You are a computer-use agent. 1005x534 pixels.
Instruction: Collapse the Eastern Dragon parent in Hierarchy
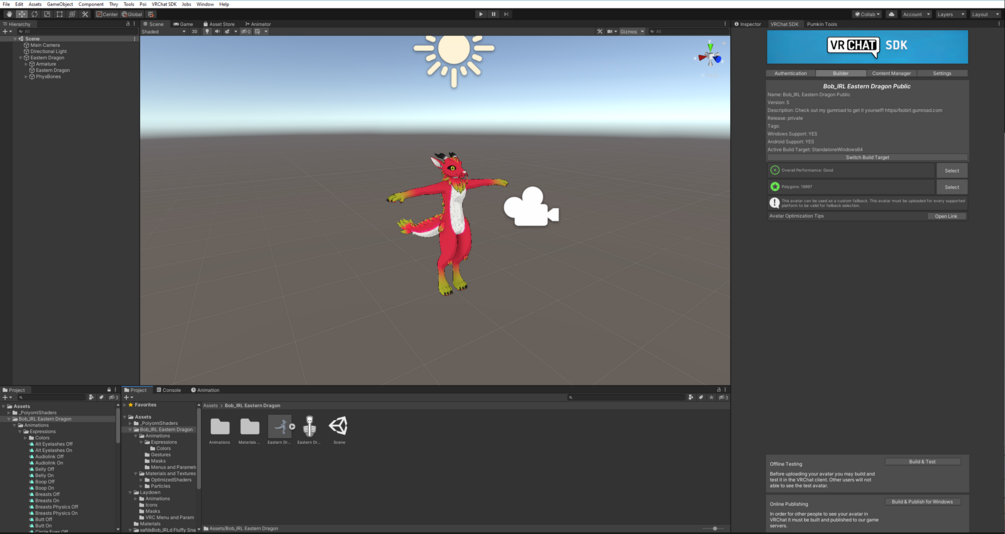click(x=21, y=58)
